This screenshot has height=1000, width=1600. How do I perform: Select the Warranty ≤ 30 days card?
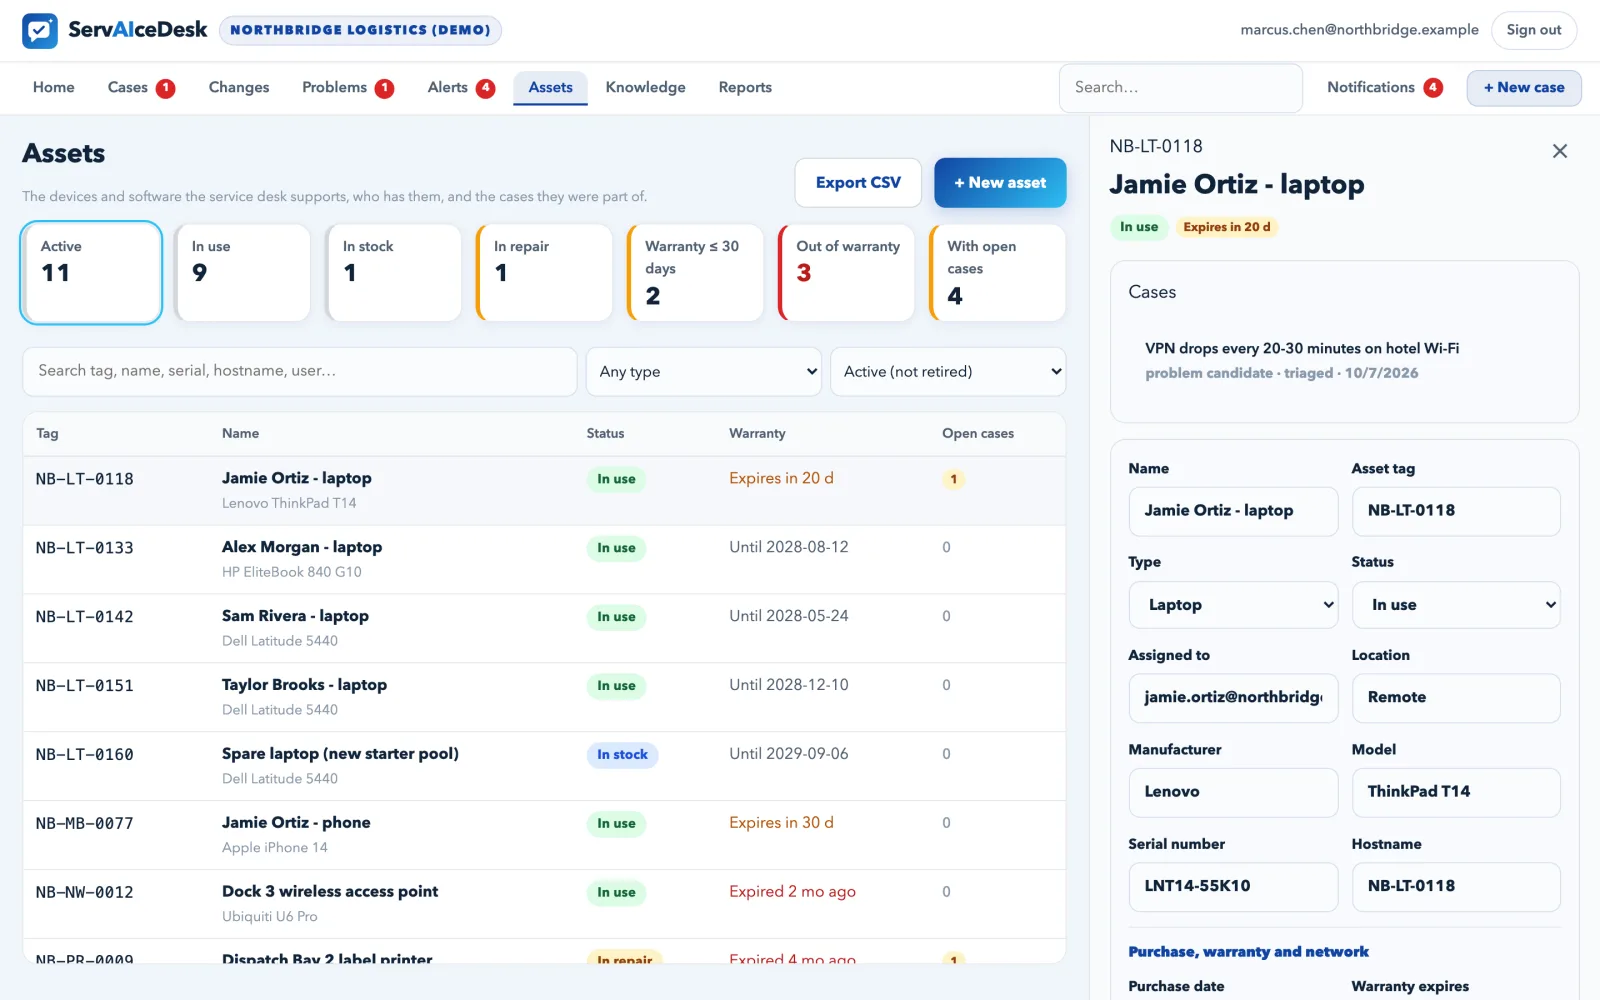pos(695,273)
